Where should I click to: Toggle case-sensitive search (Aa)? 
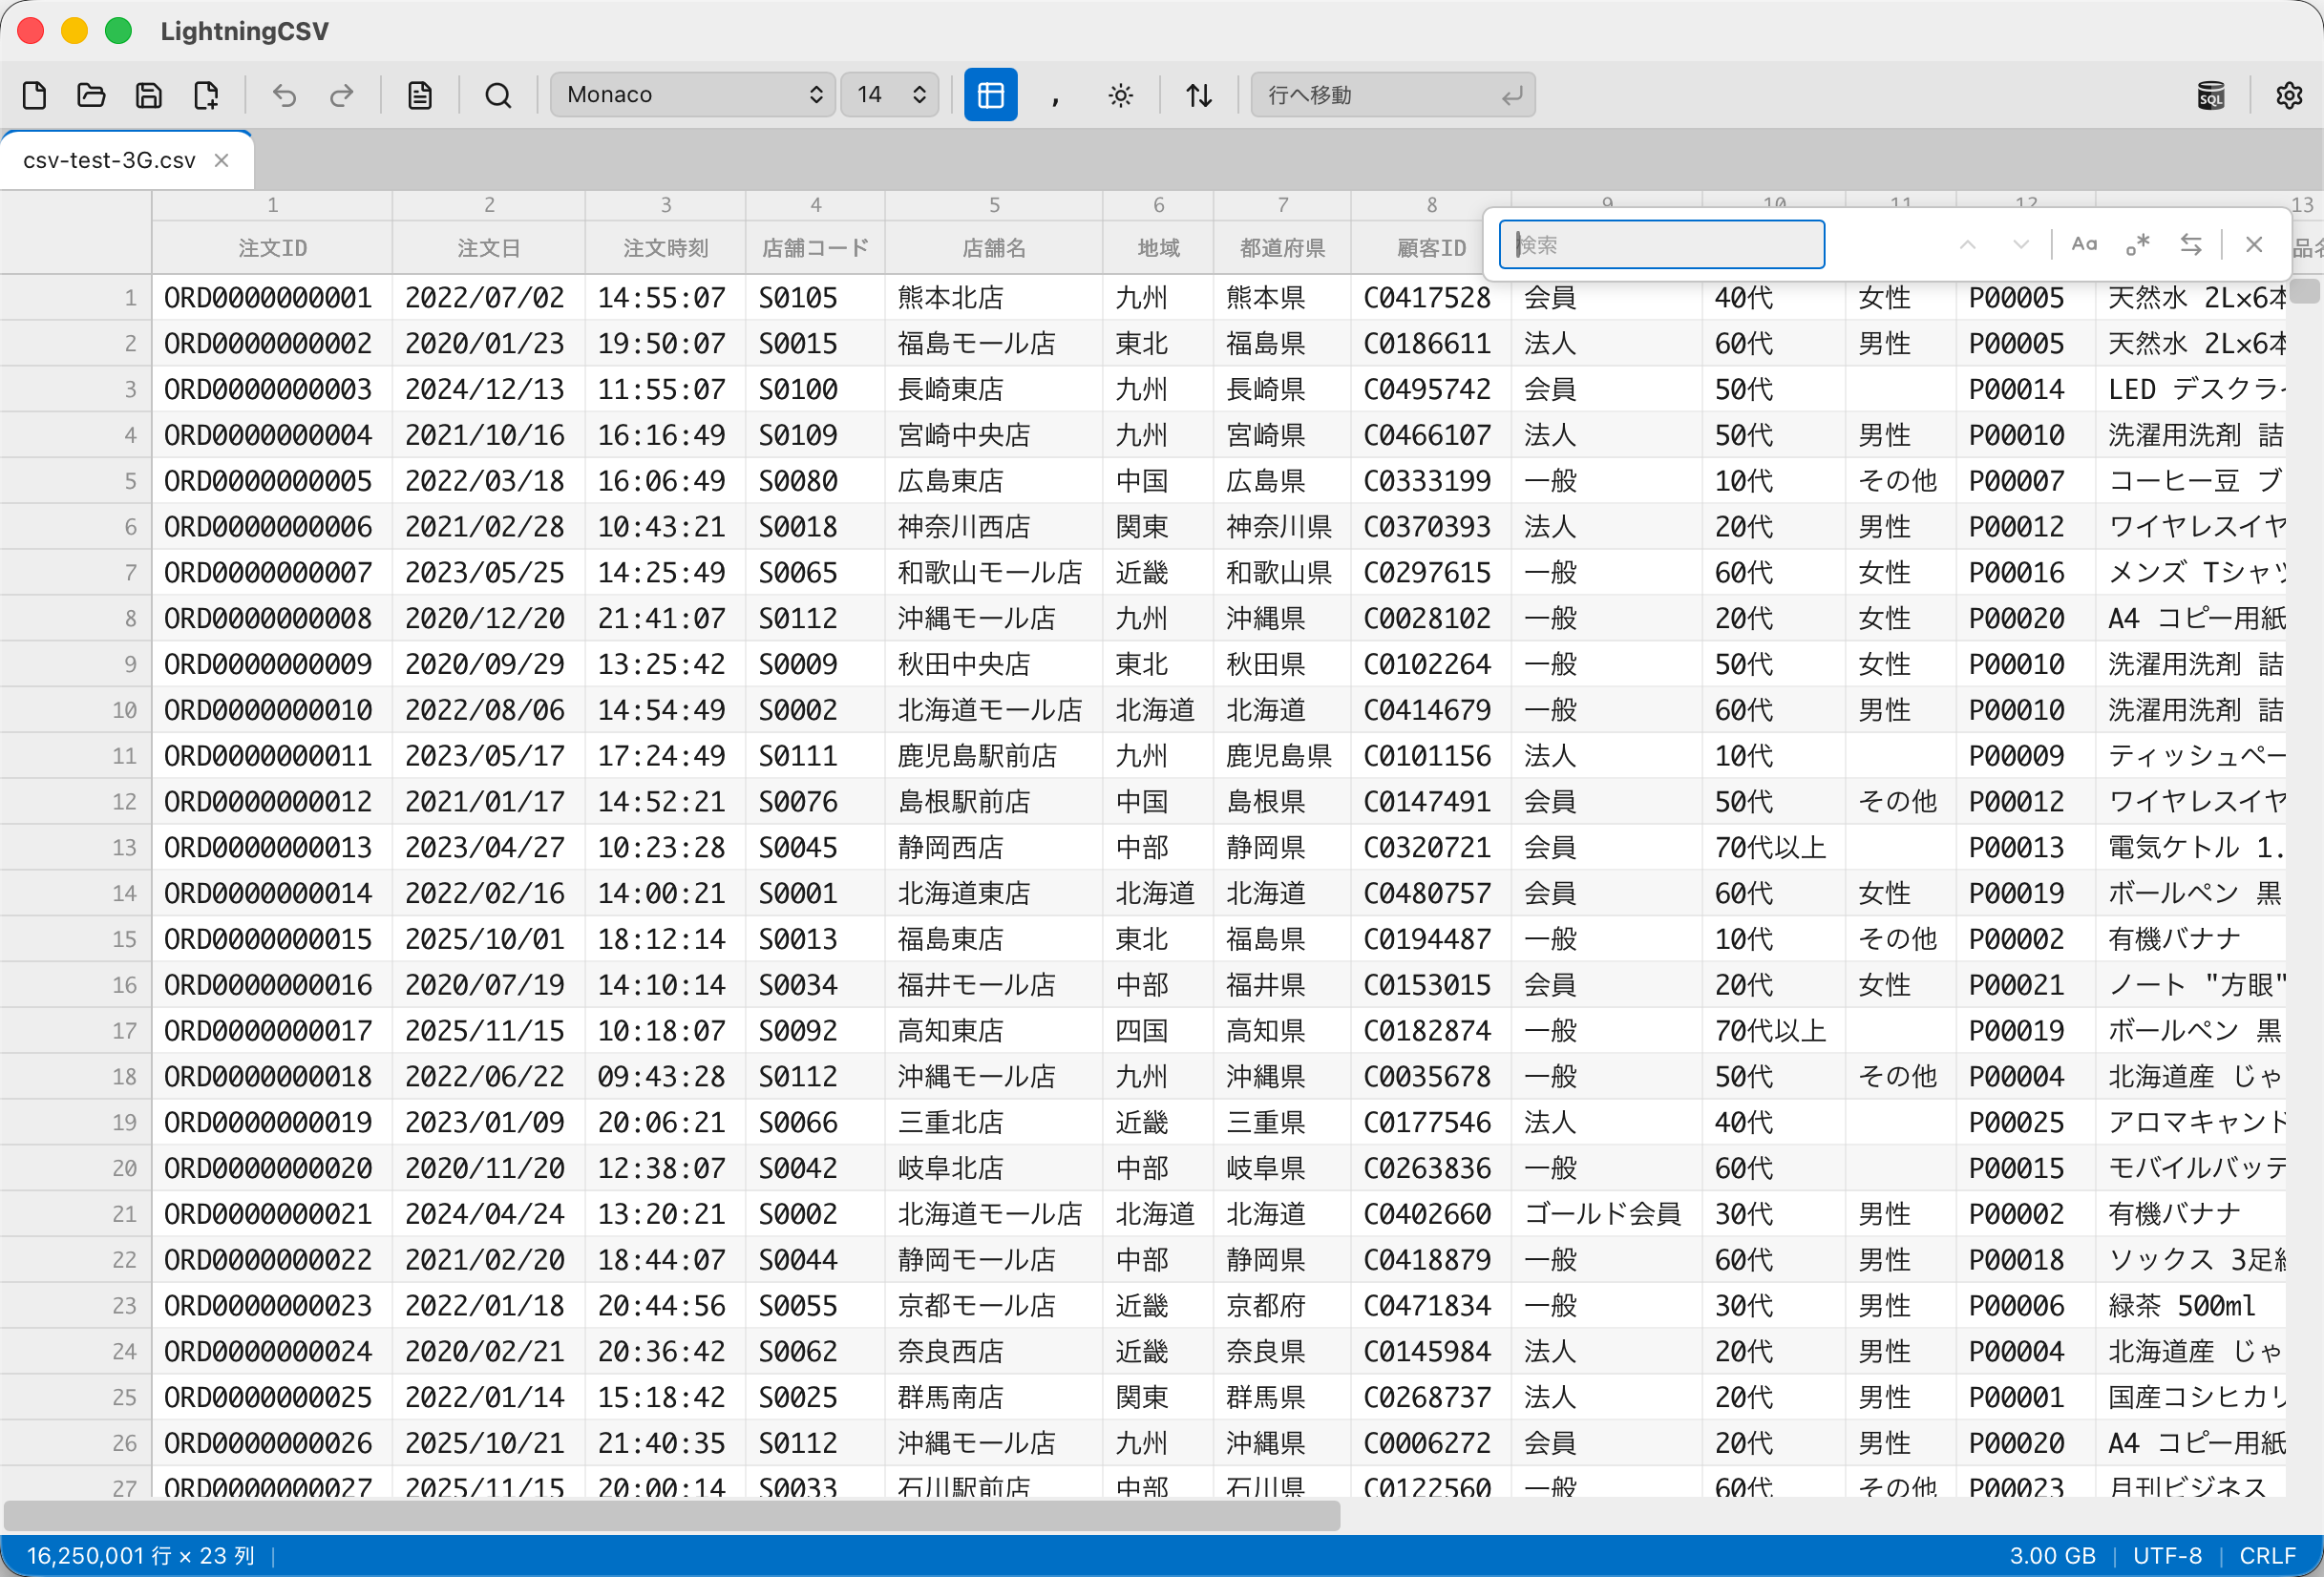click(x=2084, y=245)
